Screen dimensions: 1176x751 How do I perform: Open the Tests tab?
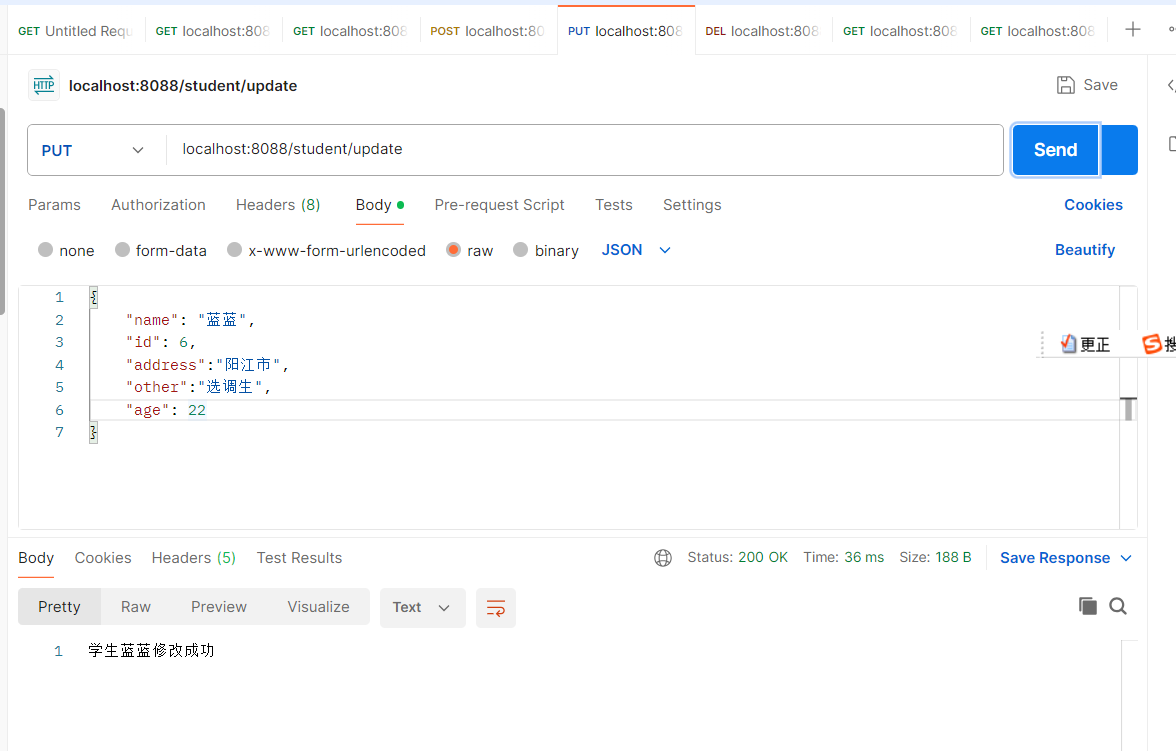pos(614,205)
